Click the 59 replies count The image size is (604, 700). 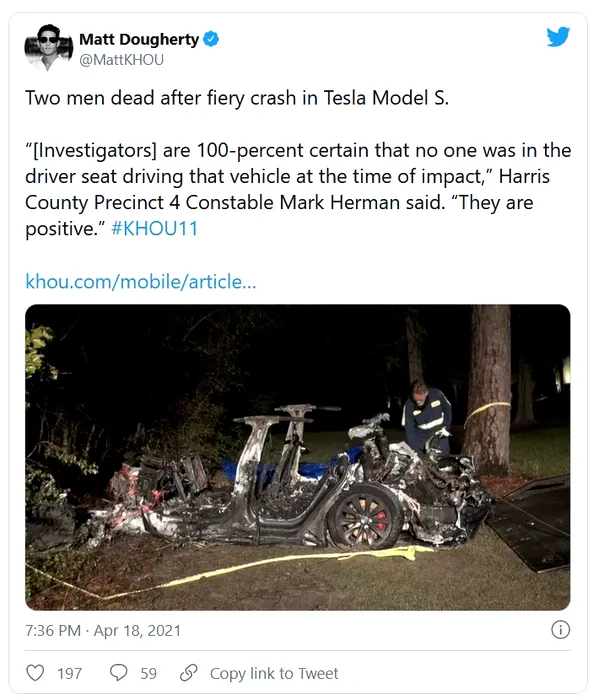pos(148,673)
